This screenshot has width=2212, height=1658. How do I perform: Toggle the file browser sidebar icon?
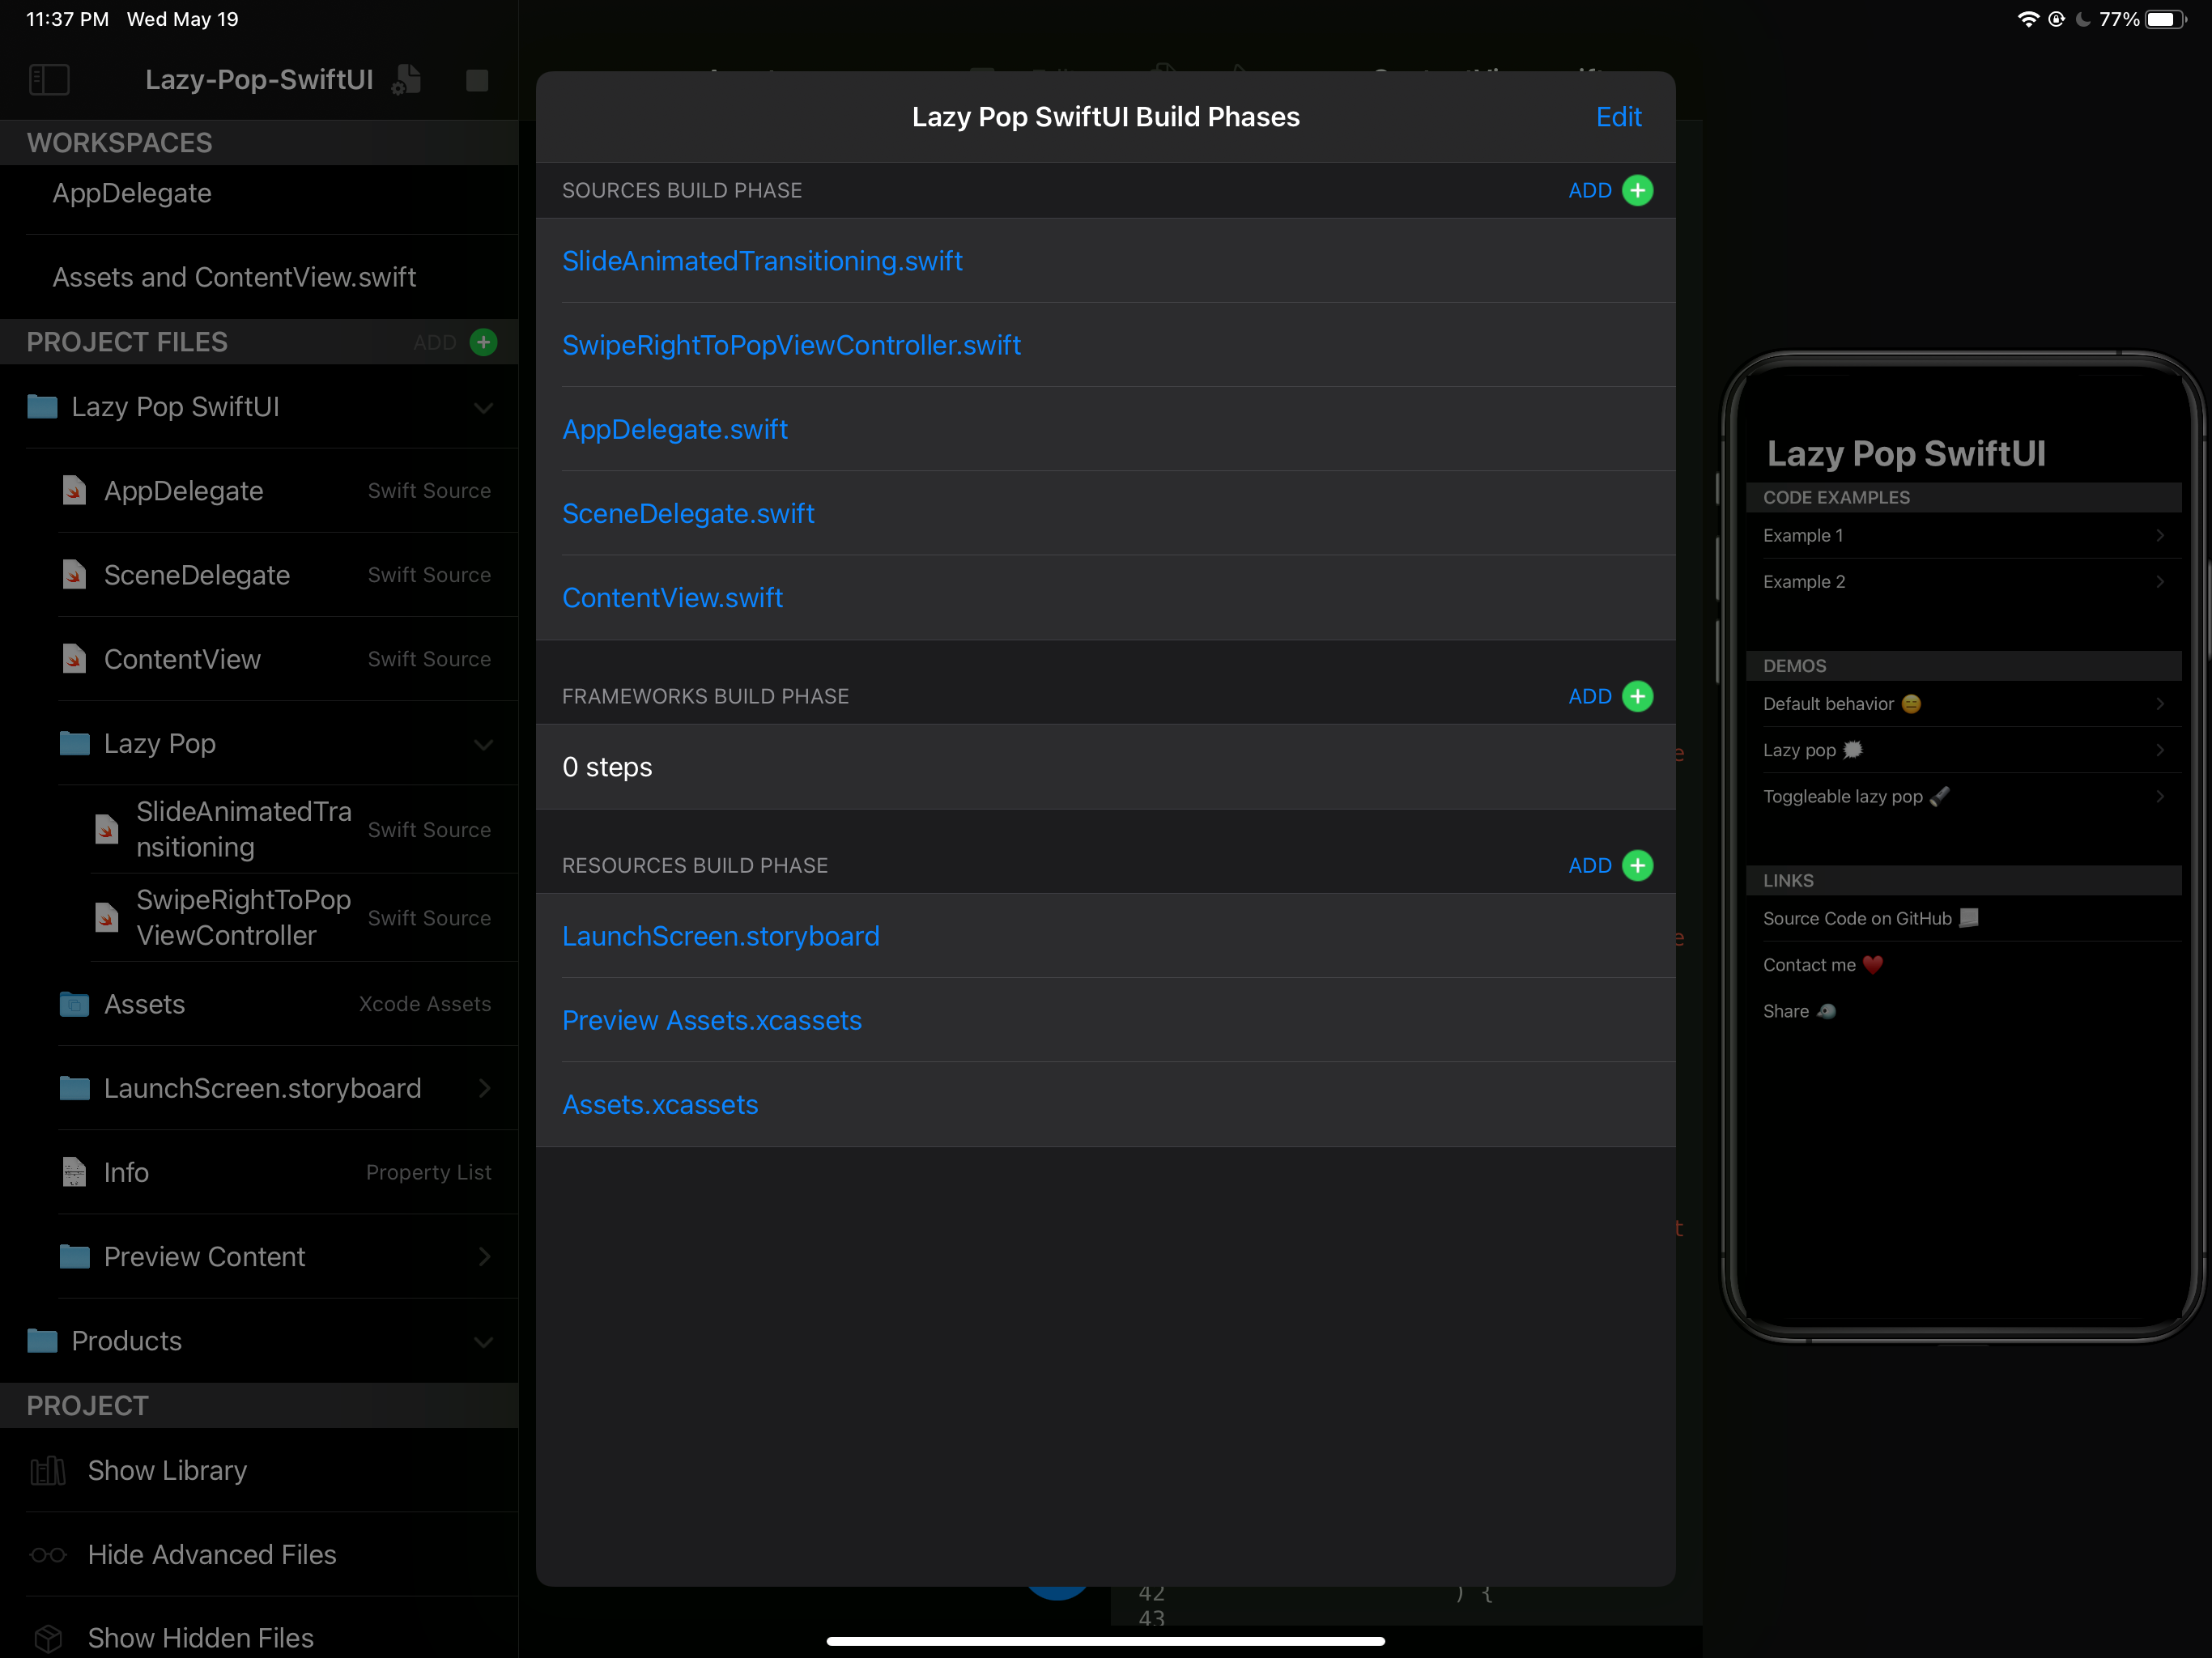click(x=49, y=80)
